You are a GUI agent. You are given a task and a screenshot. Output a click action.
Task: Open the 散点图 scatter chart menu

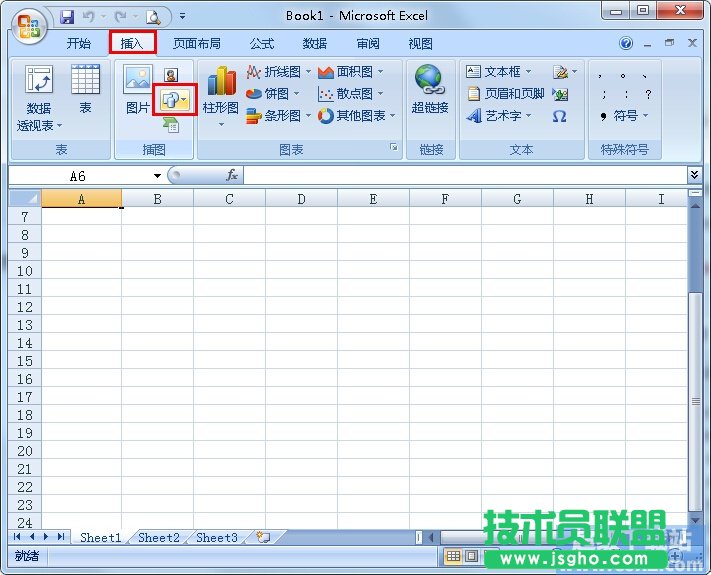pyautogui.click(x=351, y=94)
